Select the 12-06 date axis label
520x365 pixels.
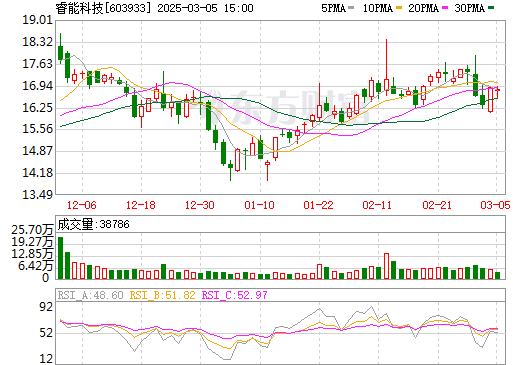click(82, 205)
